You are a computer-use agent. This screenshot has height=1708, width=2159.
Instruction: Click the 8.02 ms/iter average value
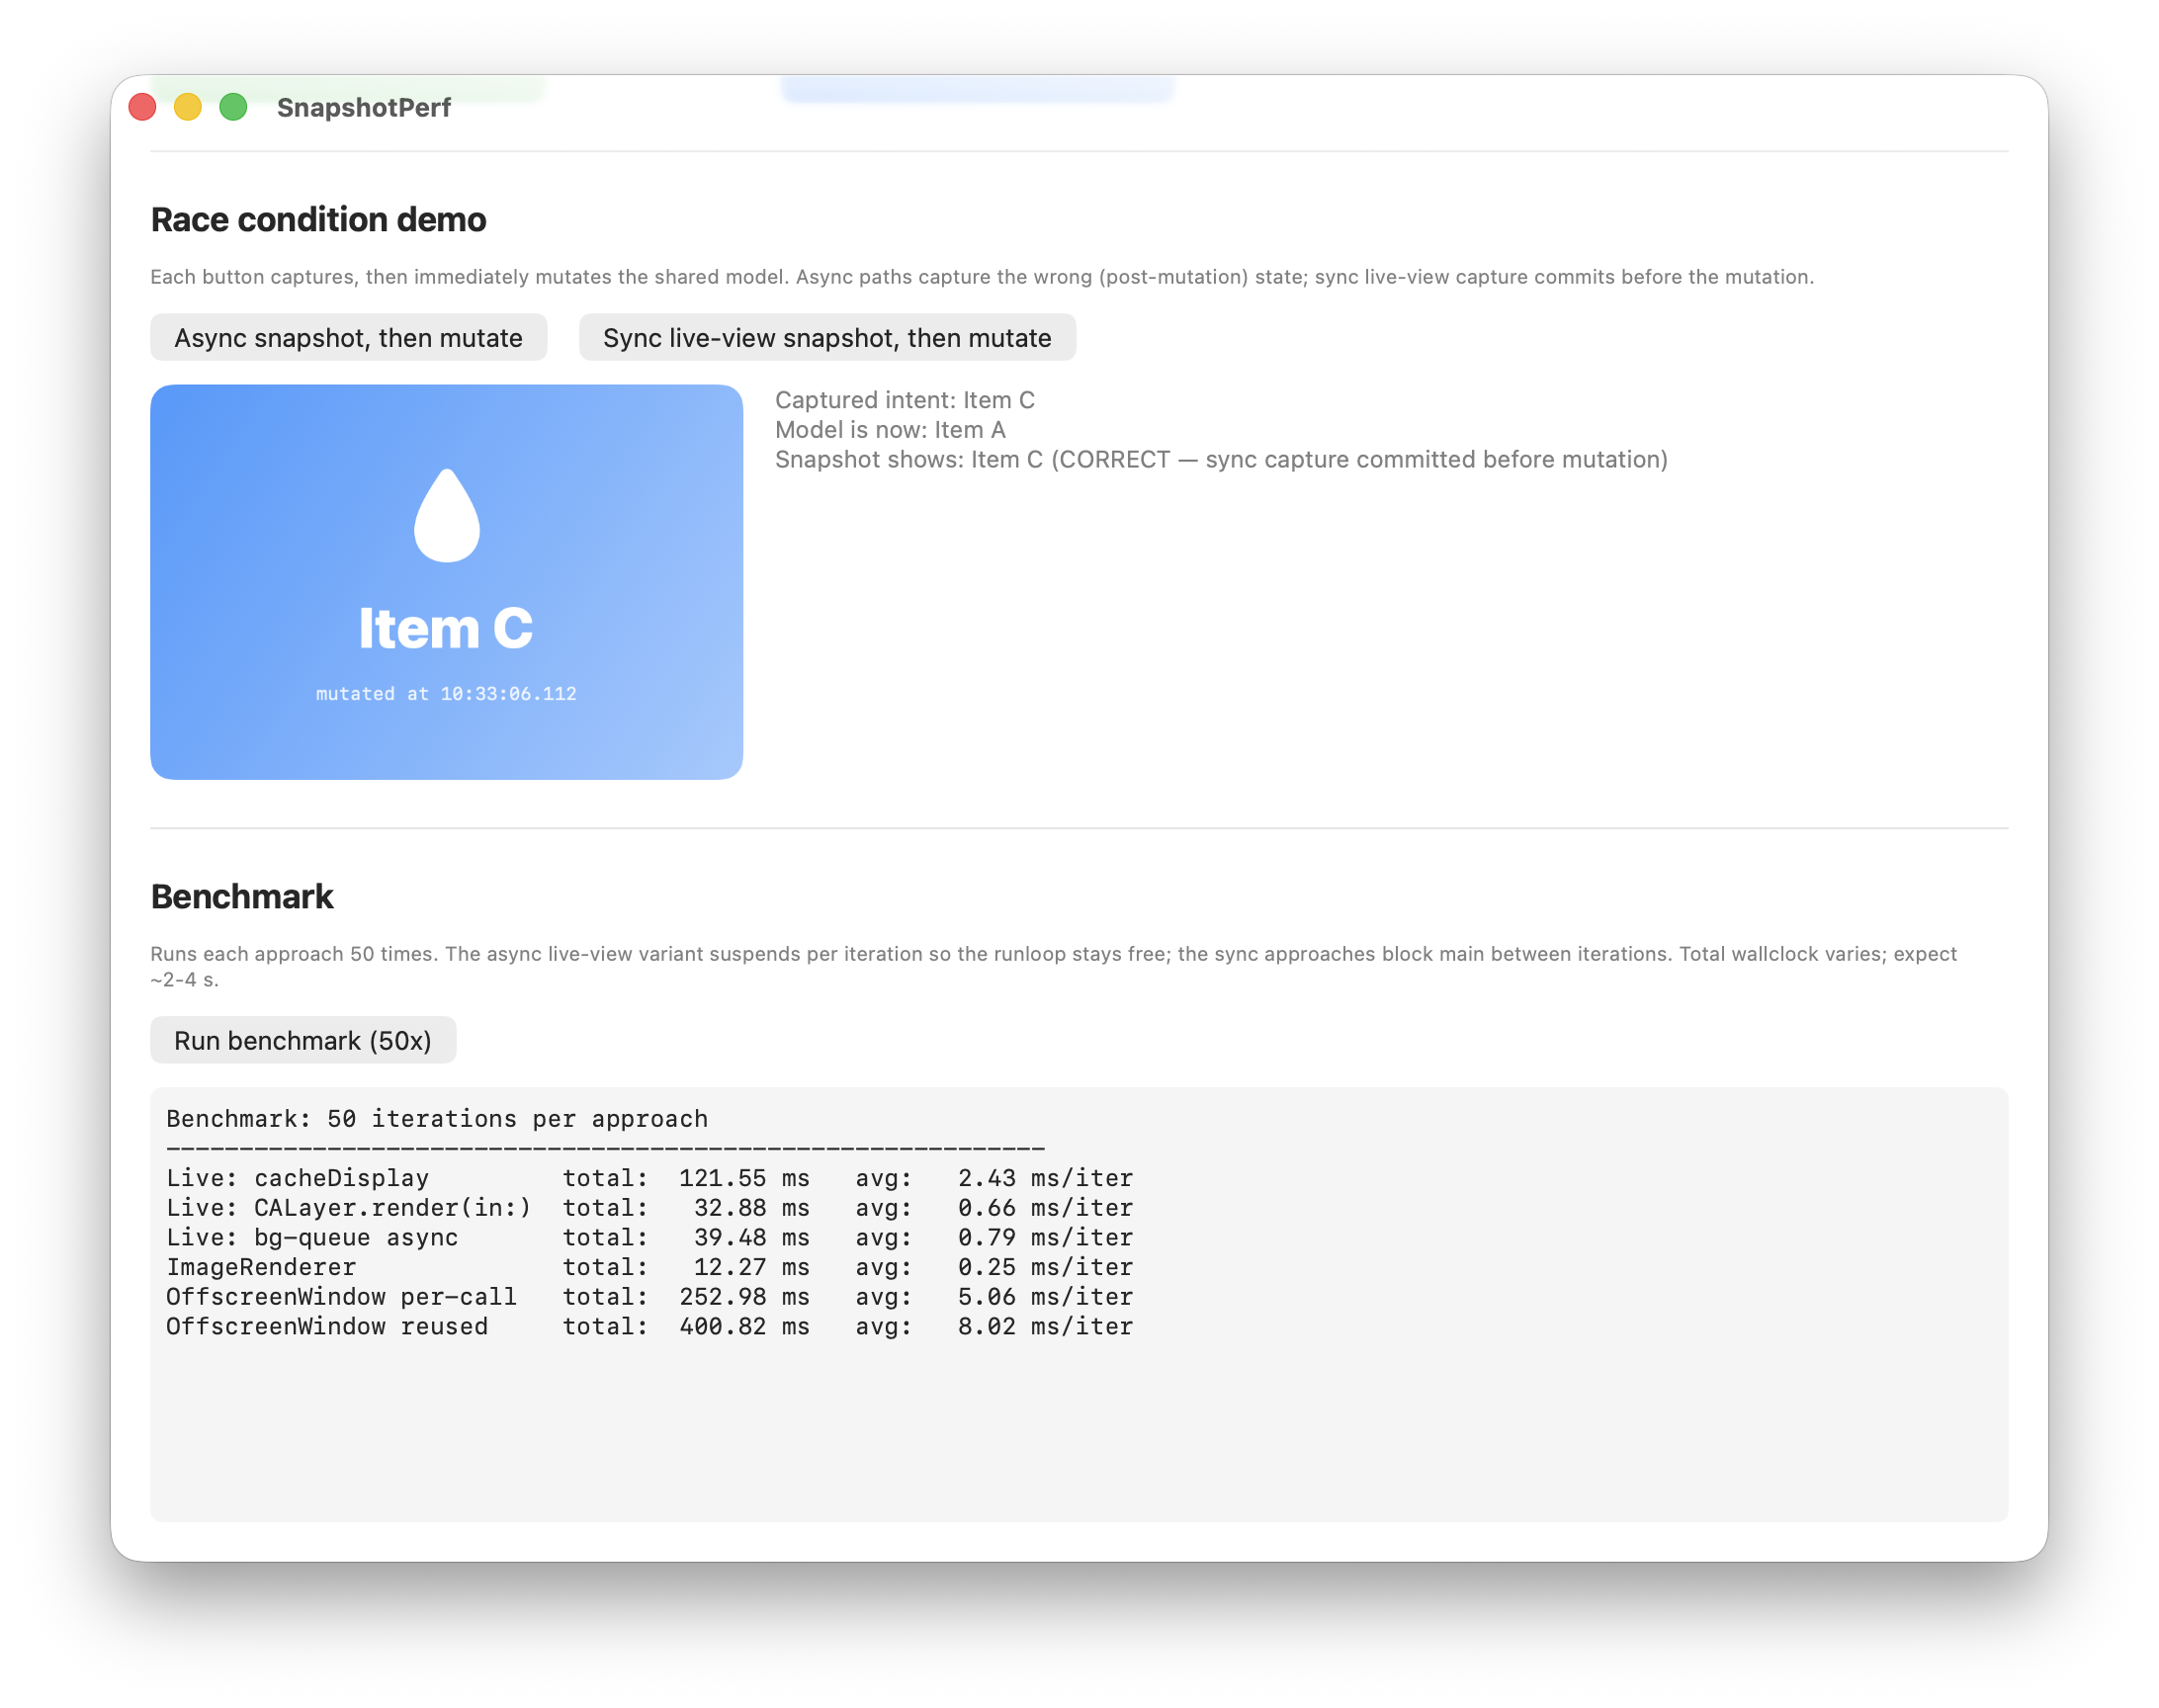pyautogui.click(x=1045, y=1326)
